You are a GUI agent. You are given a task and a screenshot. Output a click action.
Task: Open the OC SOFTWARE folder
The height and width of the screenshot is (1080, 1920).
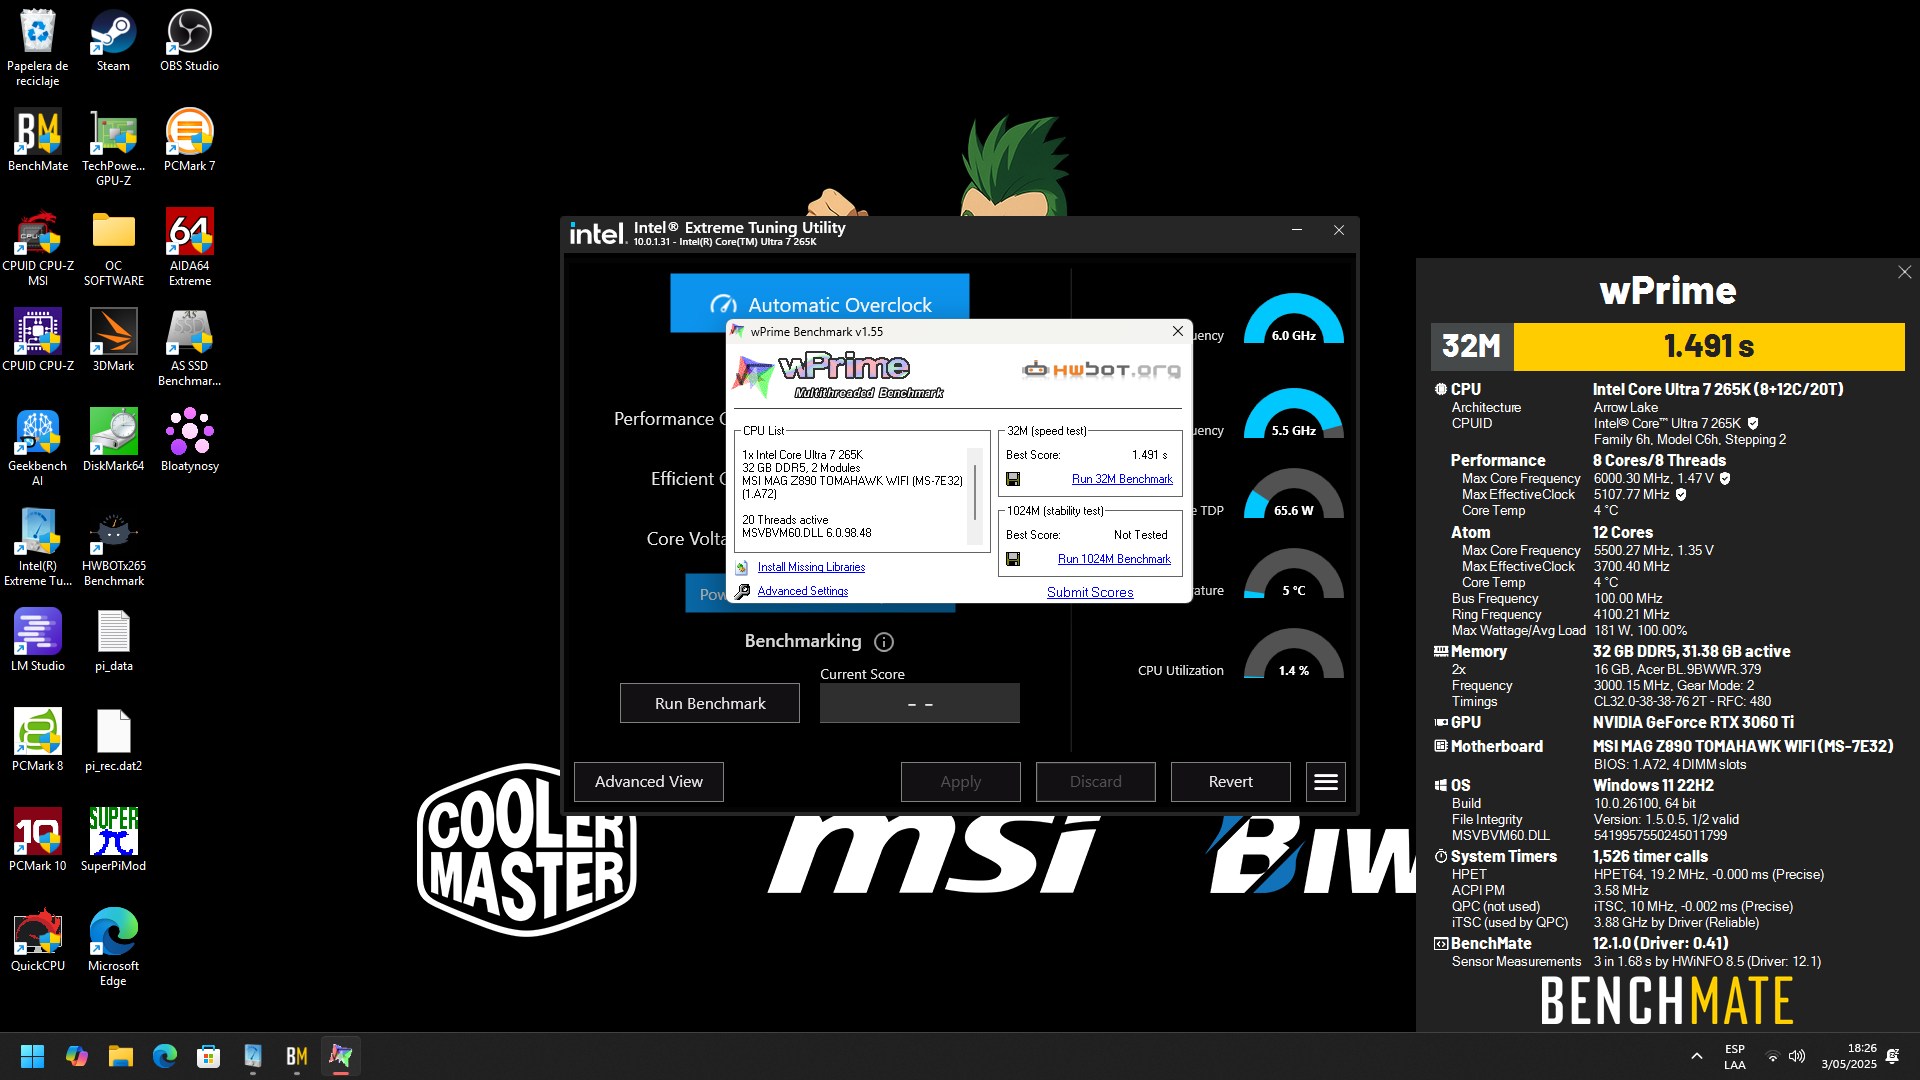113,248
